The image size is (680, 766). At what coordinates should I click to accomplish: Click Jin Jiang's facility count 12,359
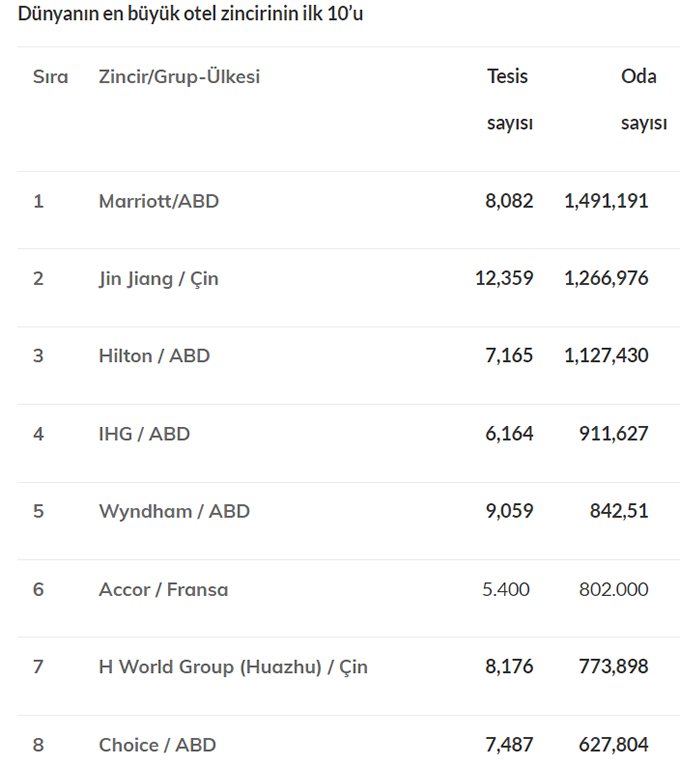(x=504, y=278)
